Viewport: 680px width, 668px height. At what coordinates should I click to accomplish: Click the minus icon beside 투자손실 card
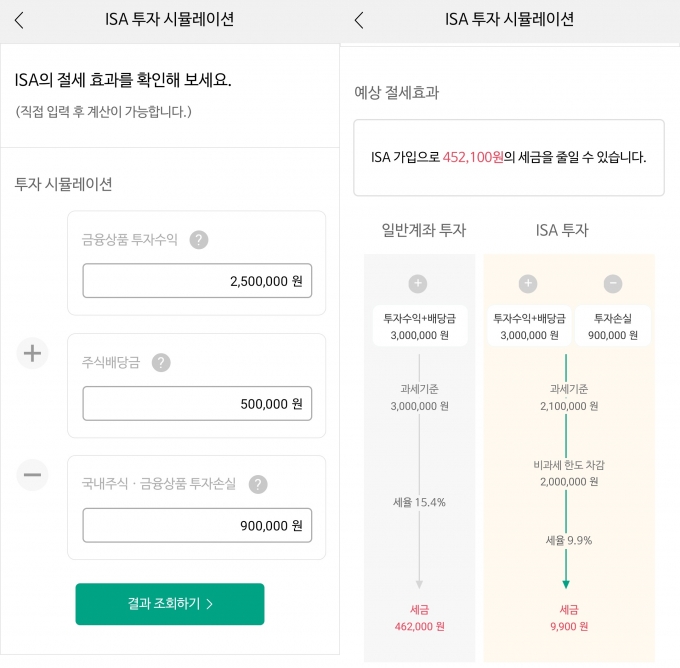(x=32, y=475)
